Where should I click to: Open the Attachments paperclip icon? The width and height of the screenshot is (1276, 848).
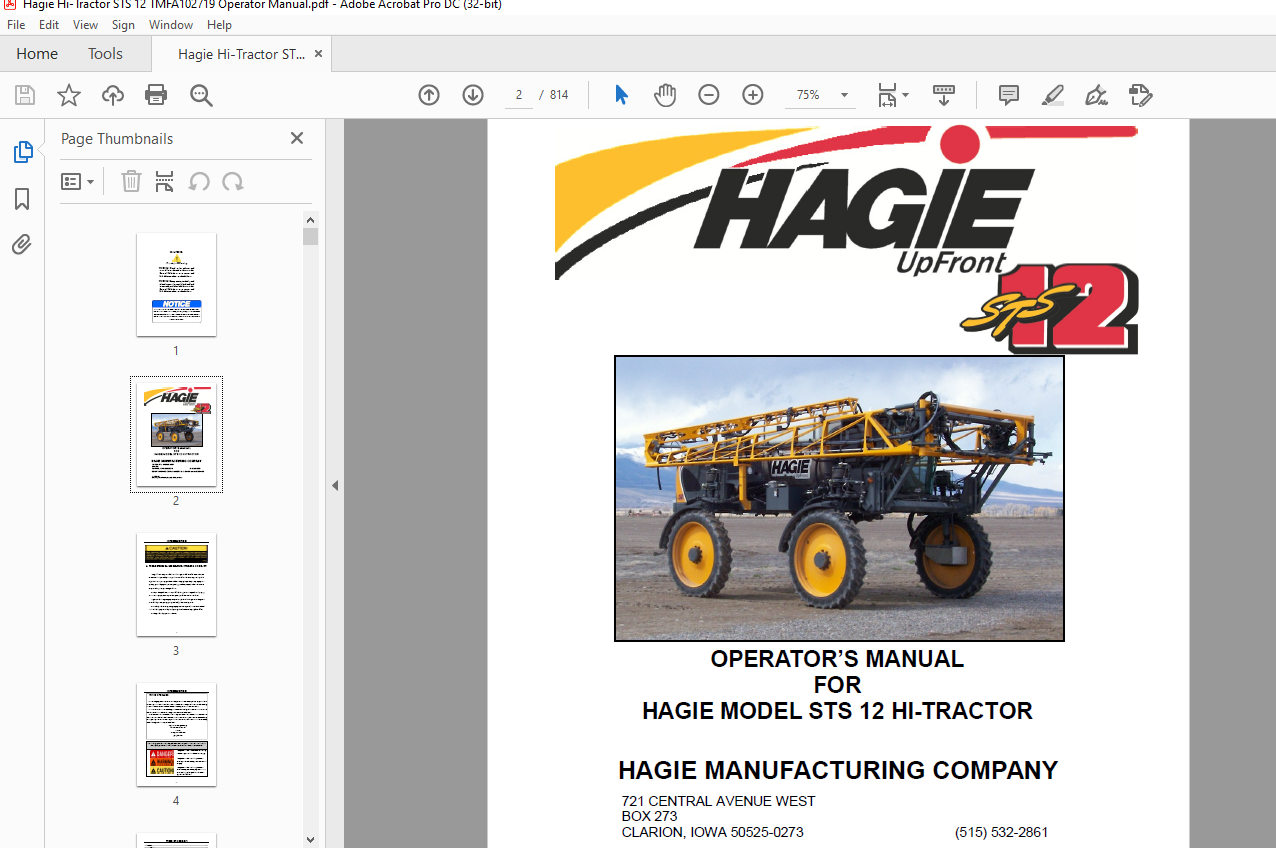point(22,244)
